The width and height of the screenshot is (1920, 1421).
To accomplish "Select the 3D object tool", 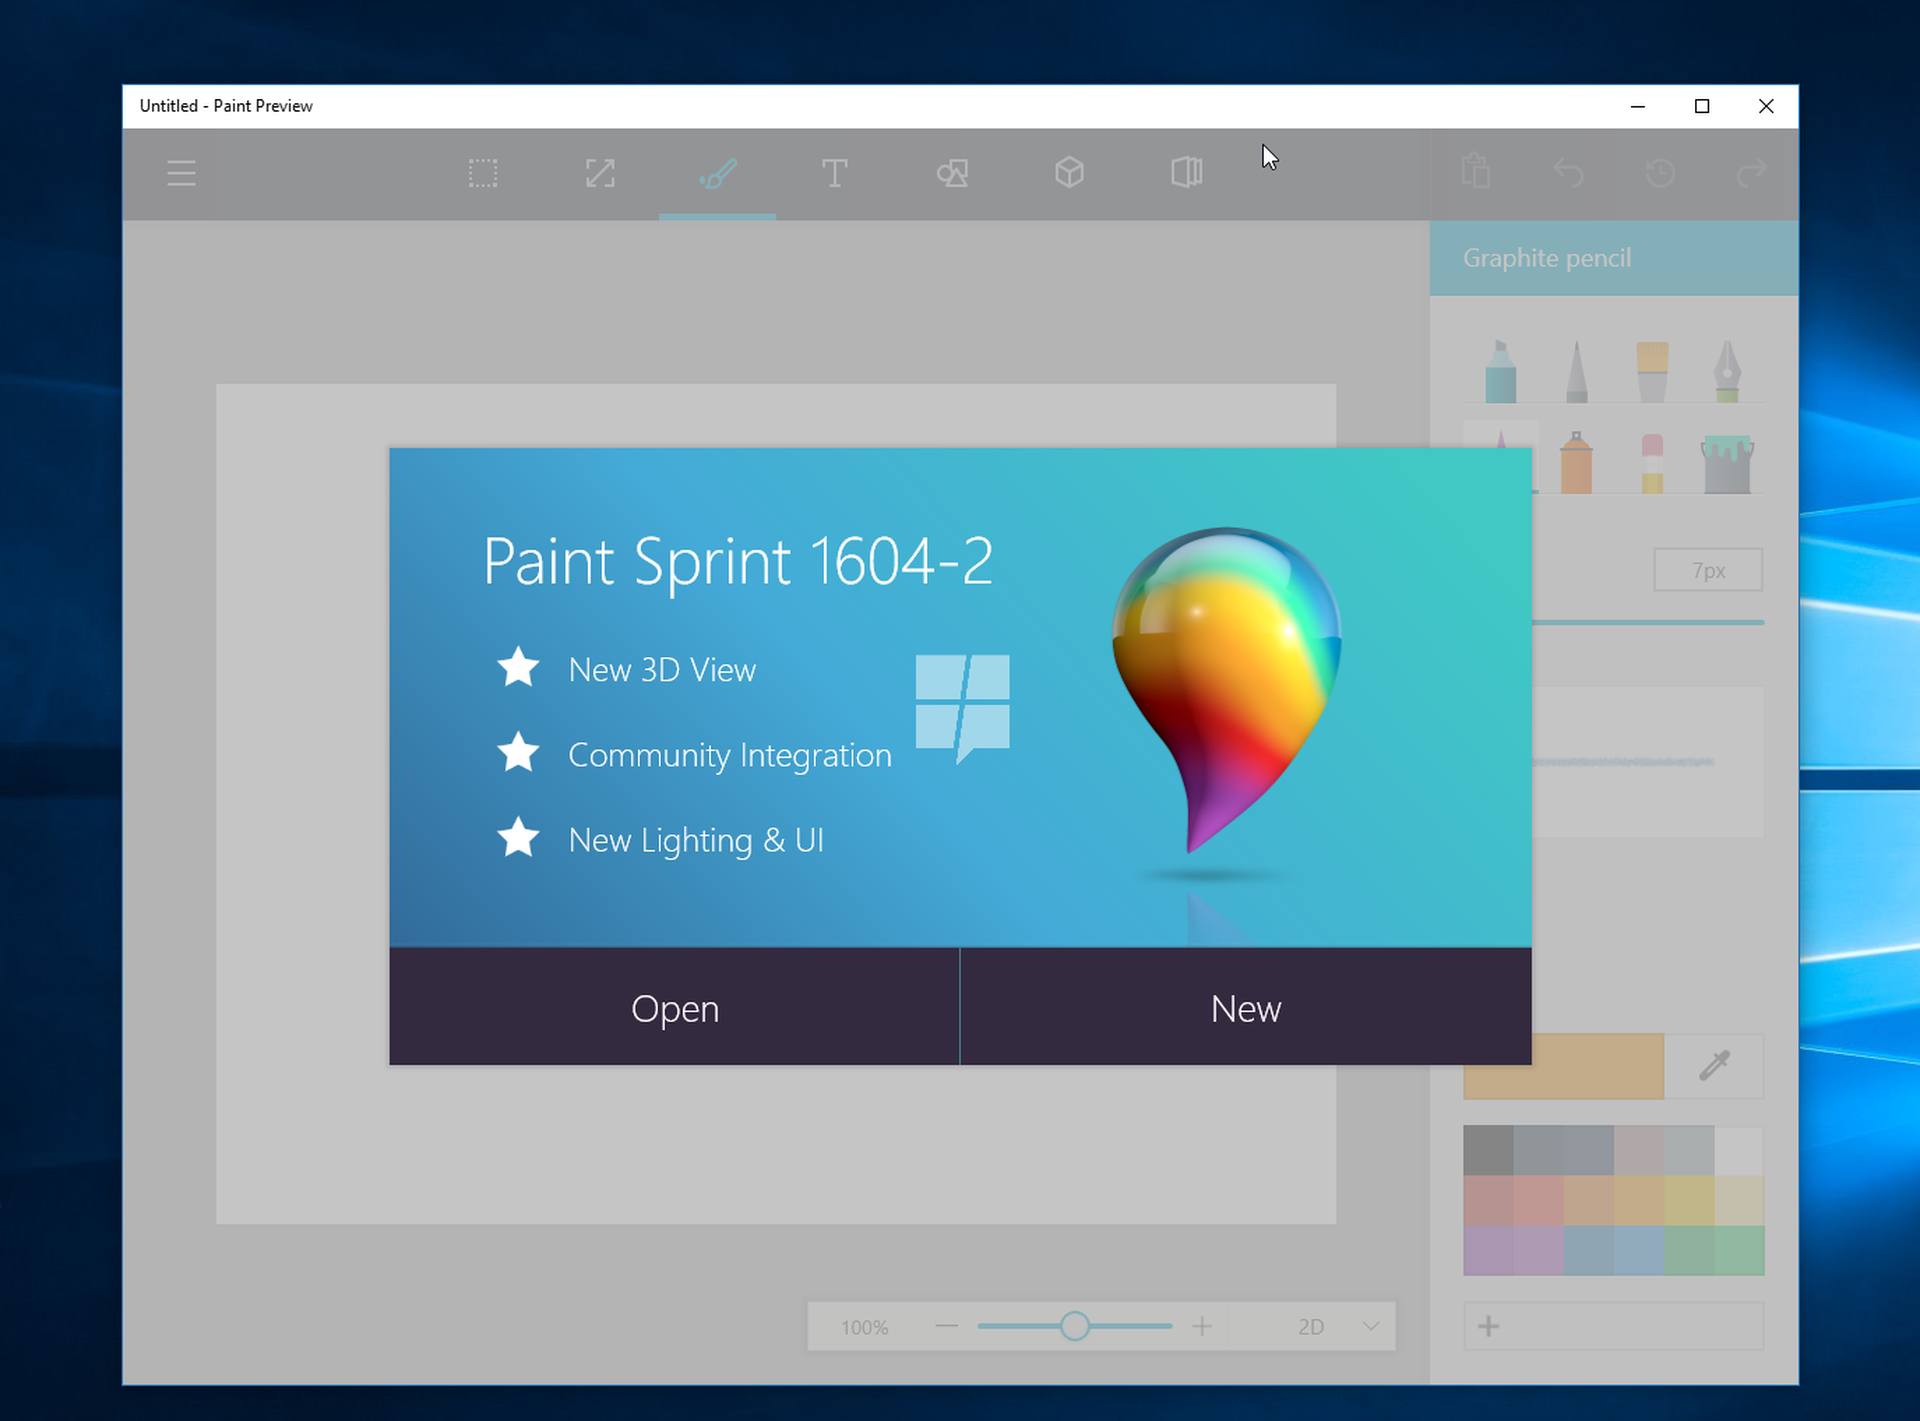I will click(x=1069, y=172).
